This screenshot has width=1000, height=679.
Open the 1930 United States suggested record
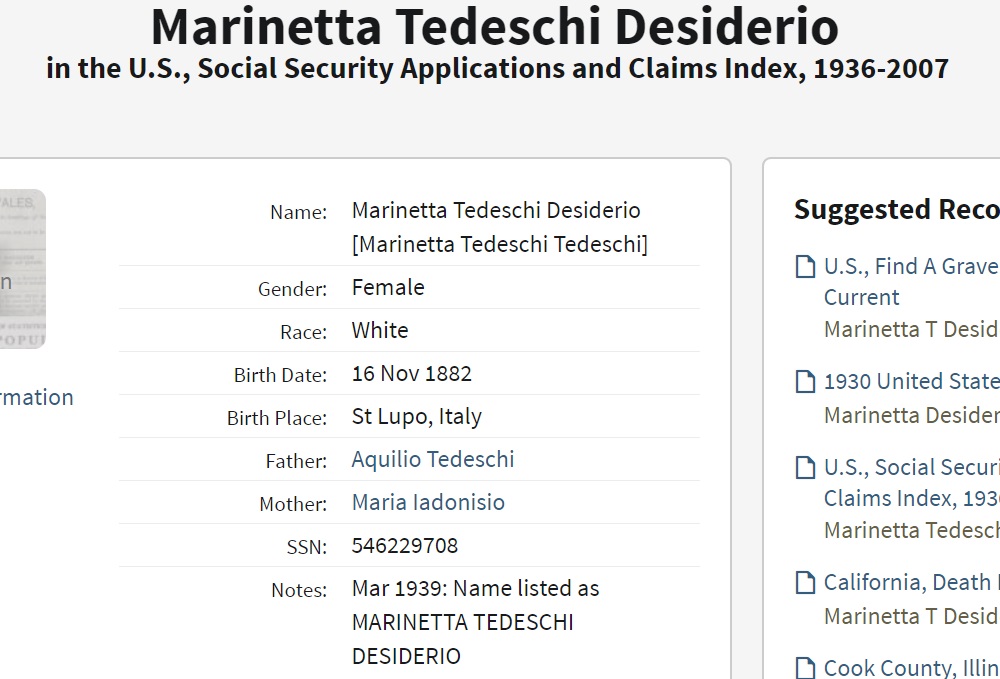910,382
